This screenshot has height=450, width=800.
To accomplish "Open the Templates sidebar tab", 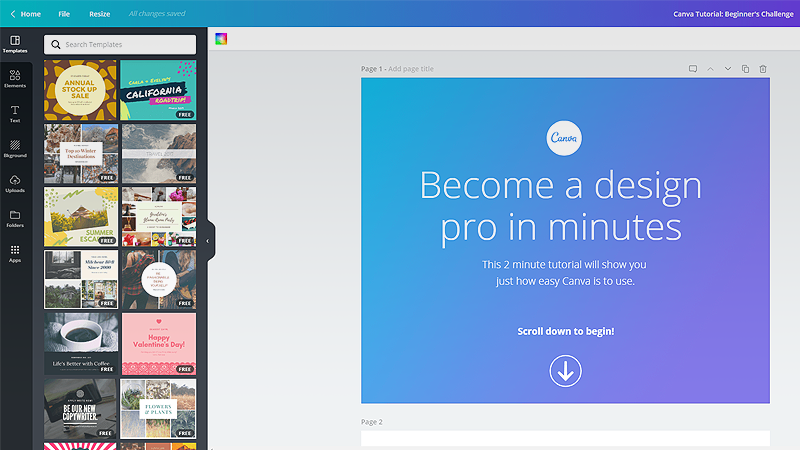I will tap(15, 44).
